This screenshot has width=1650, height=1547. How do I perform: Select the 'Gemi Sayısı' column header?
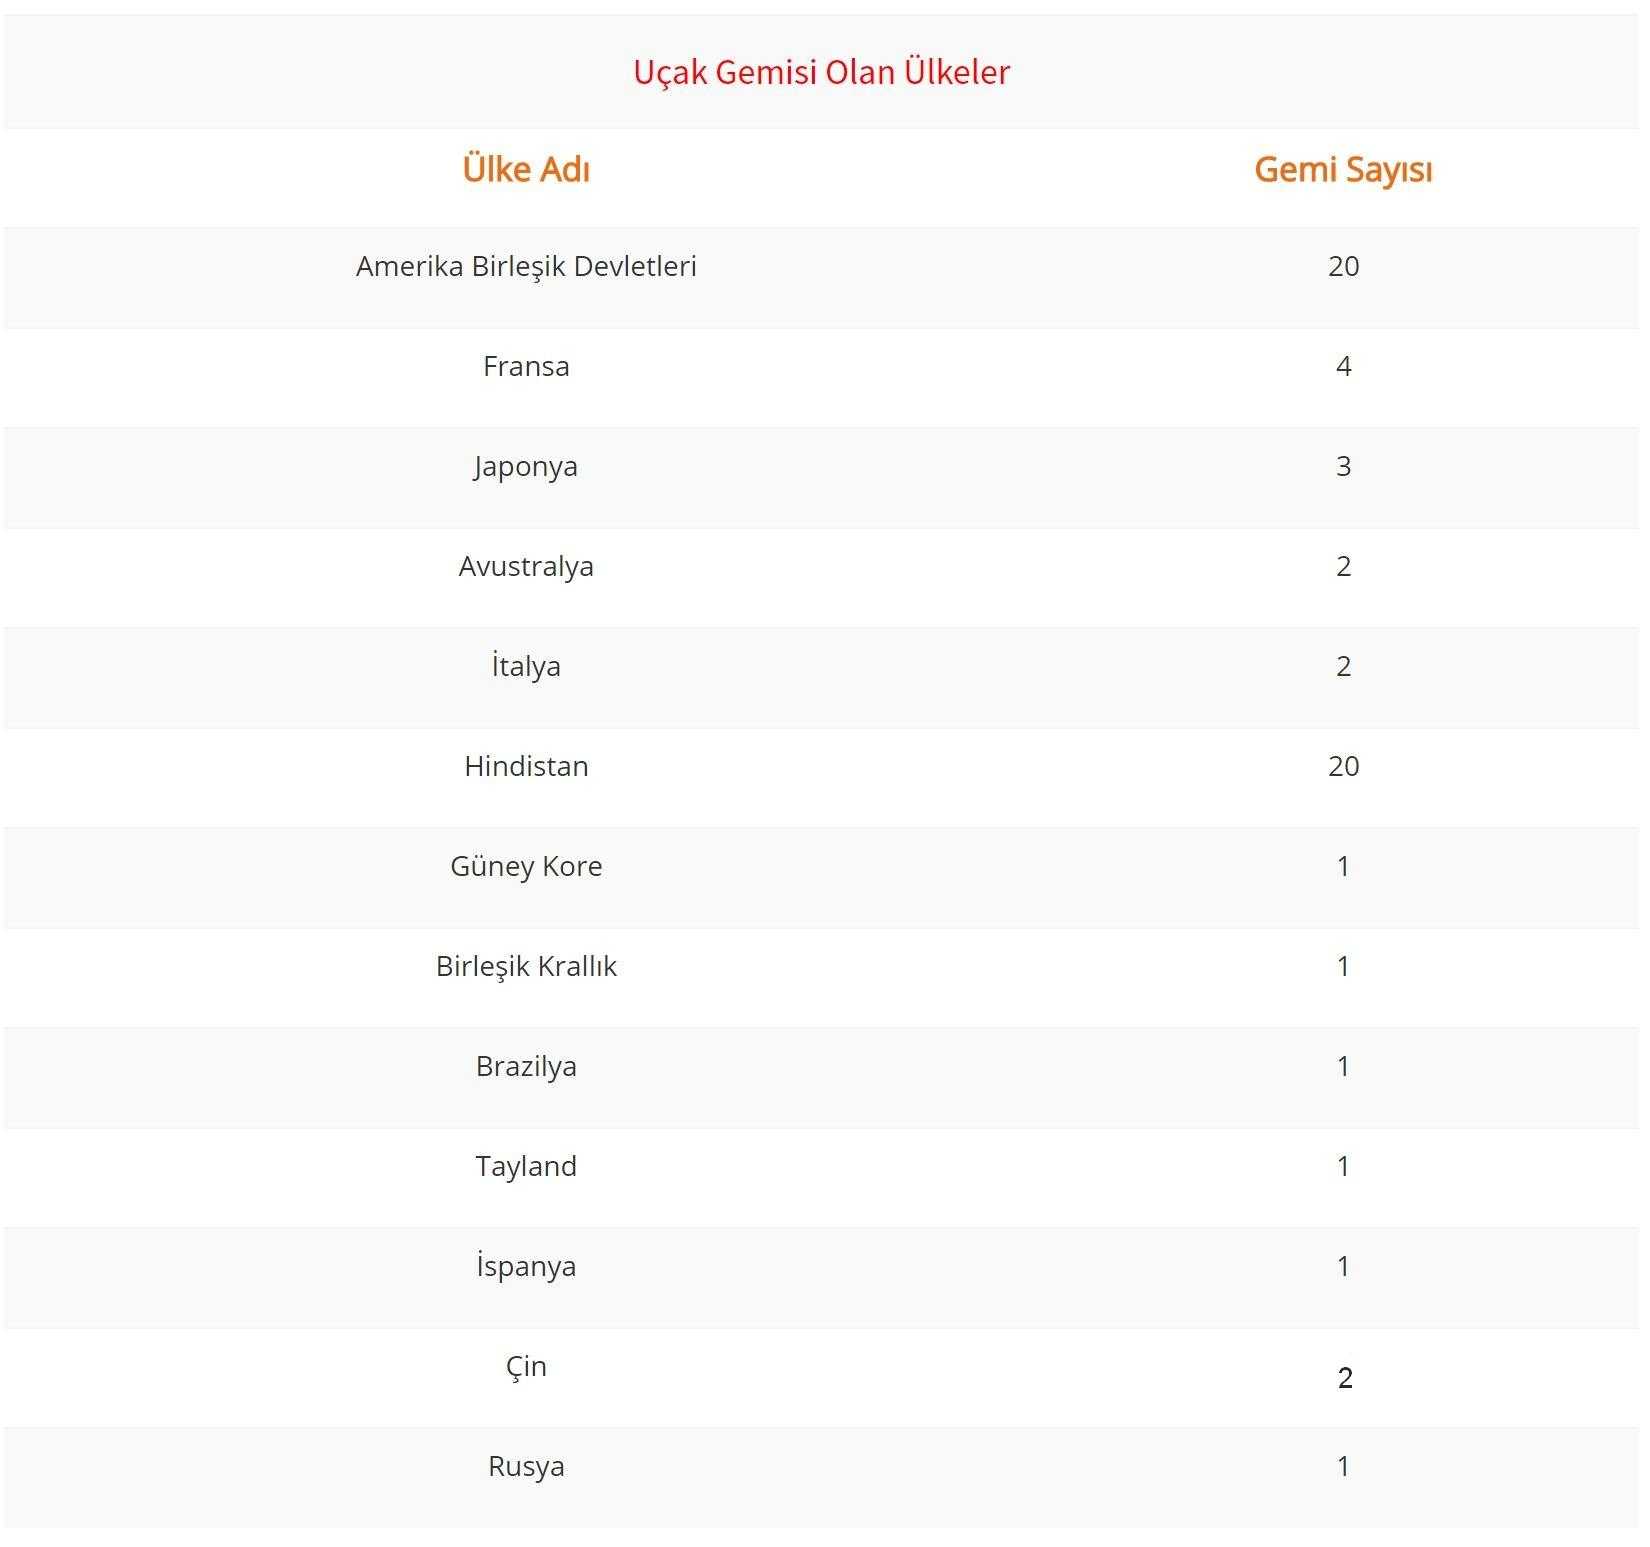[1343, 169]
